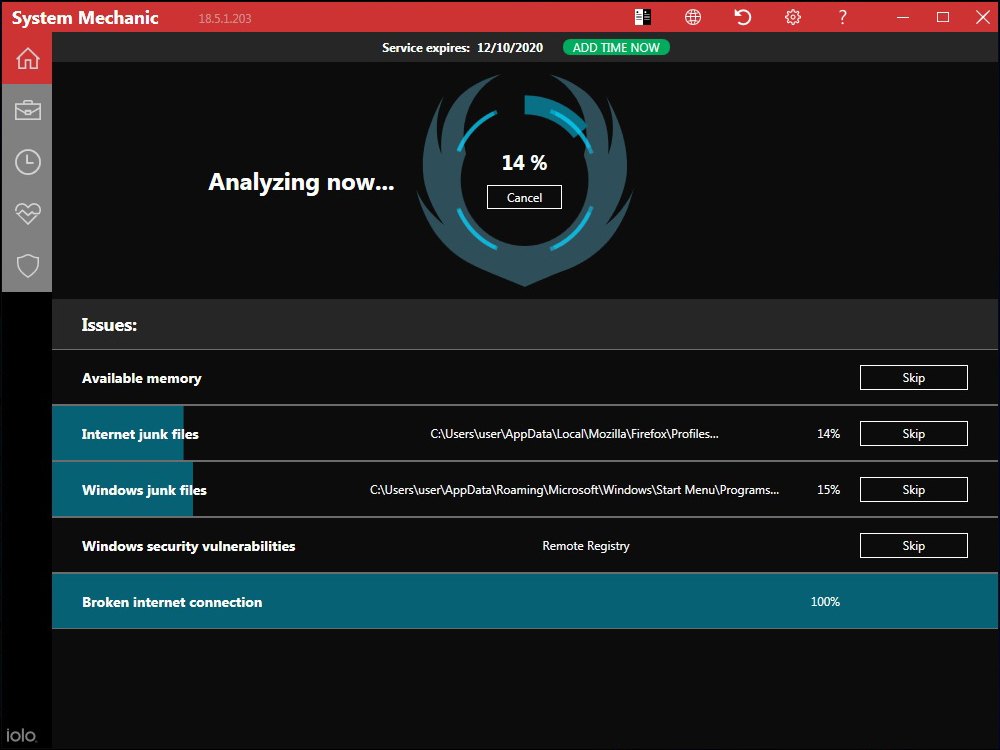Open the history clock icon in sidebar
The width and height of the screenshot is (1000, 750).
pos(27,161)
